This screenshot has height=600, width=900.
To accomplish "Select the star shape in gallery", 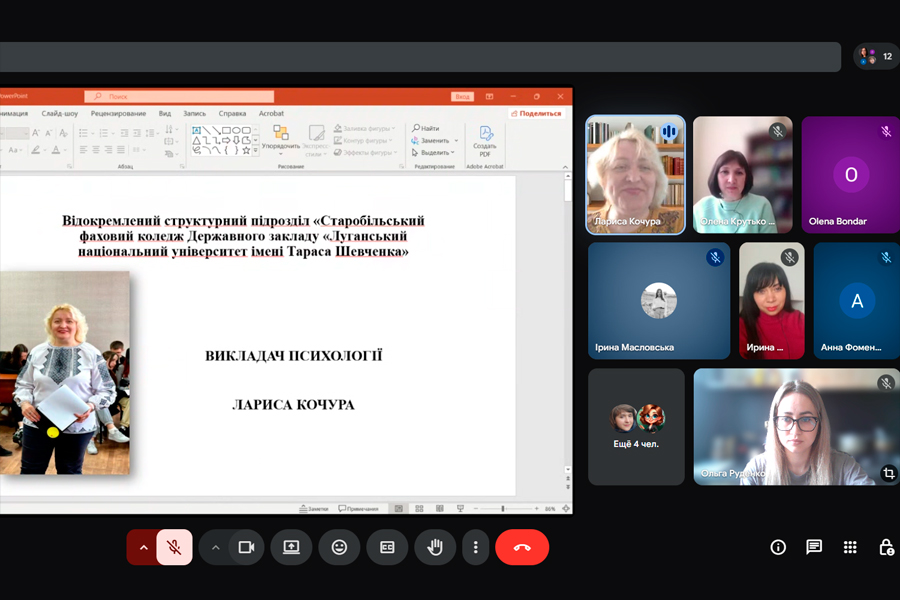I will point(246,150).
